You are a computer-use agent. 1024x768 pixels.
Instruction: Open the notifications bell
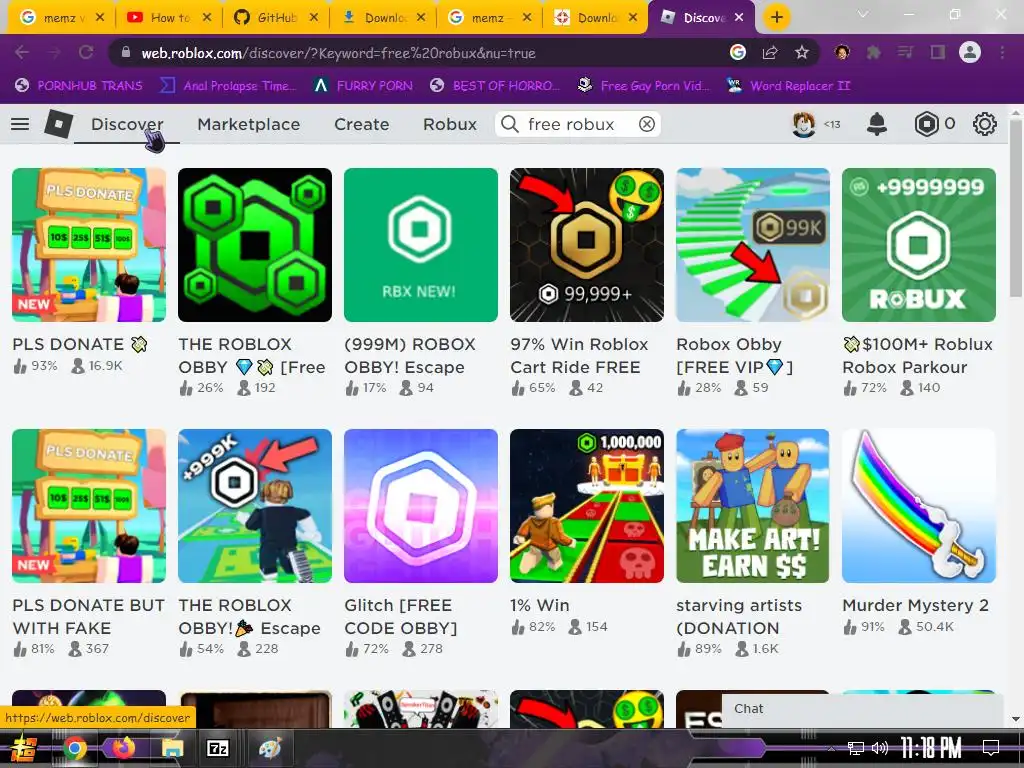(876, 124)
